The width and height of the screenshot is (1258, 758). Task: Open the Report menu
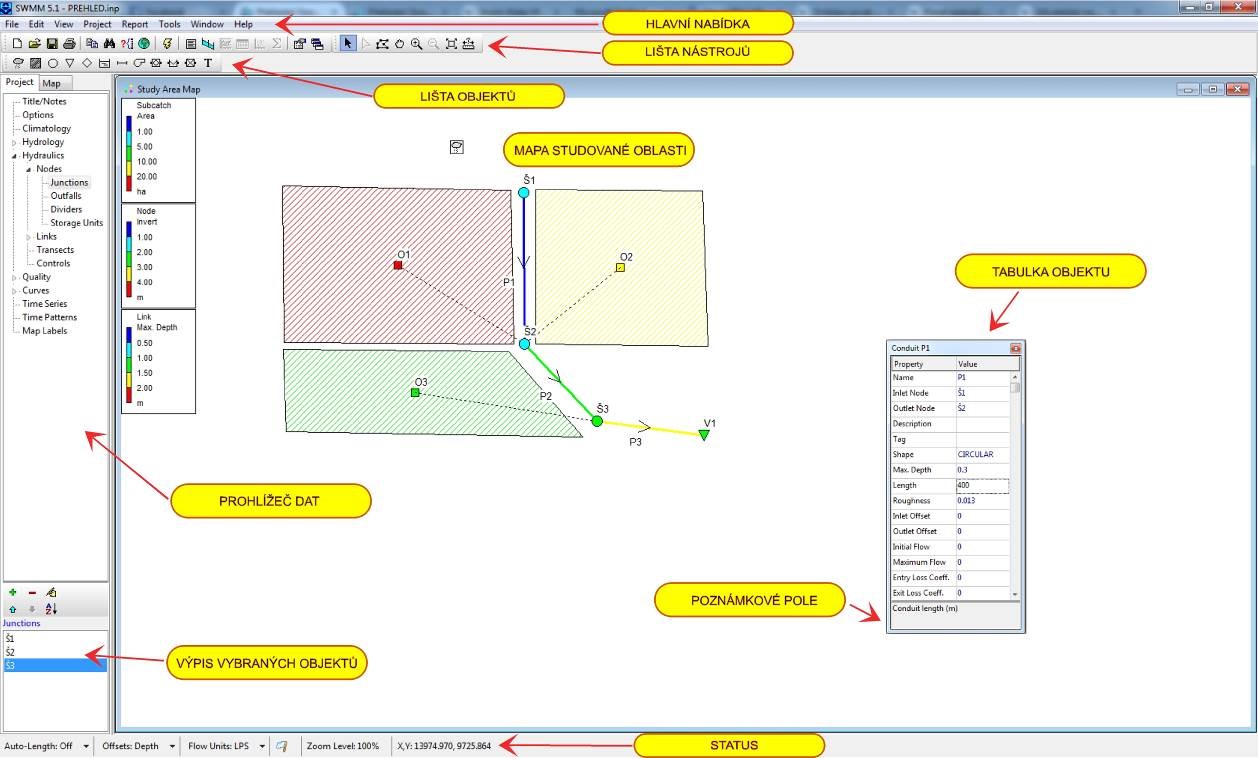coord(135,23)
